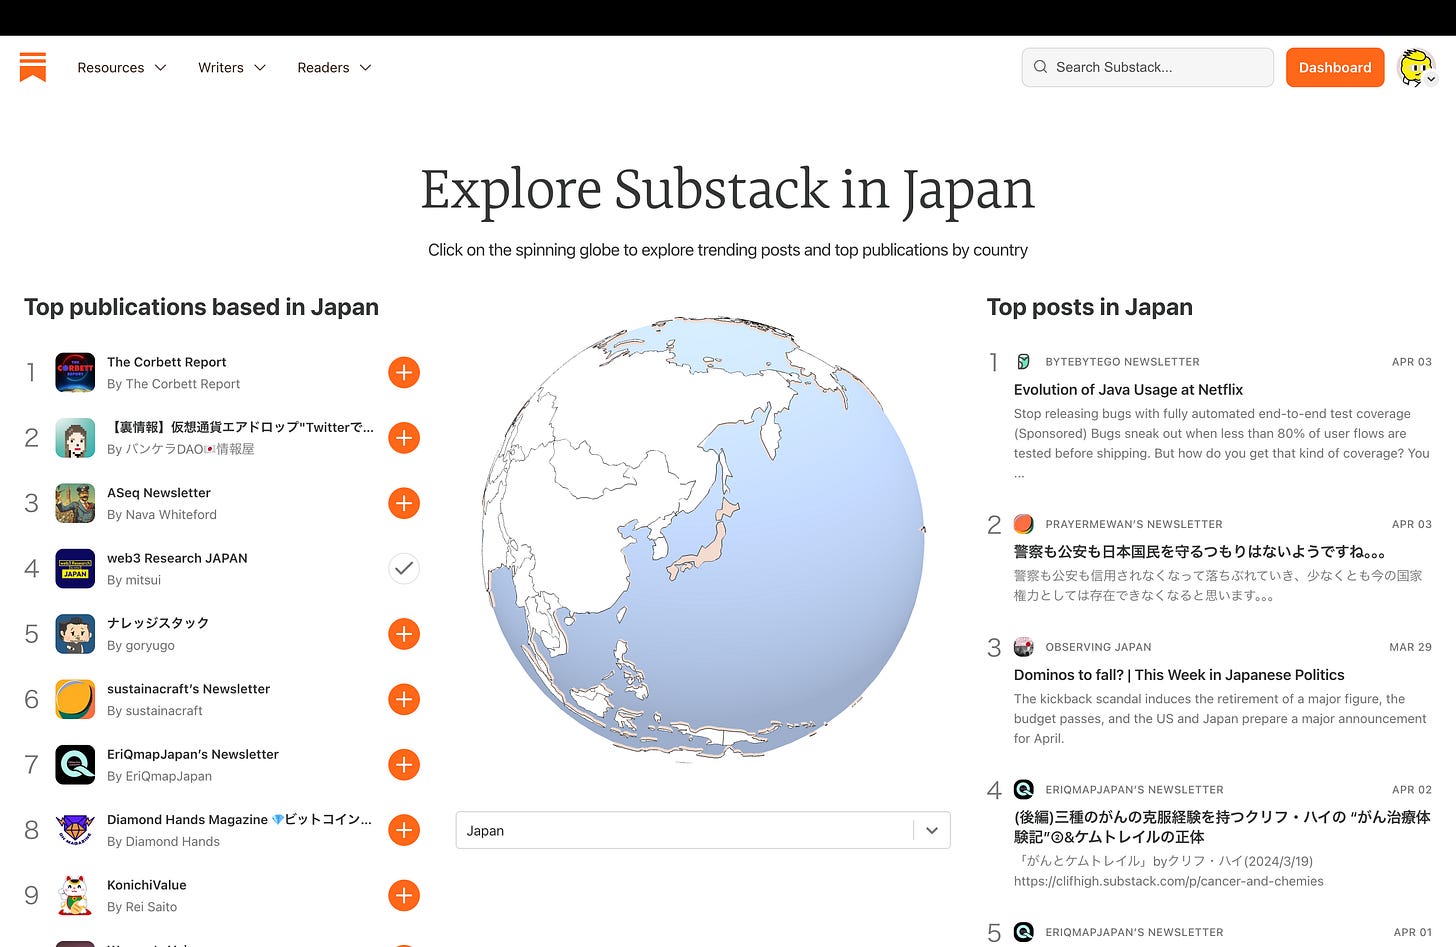Open The Corbett Report logo thumbnail
The image size is (1456, 947).
(x=75, y=373)
